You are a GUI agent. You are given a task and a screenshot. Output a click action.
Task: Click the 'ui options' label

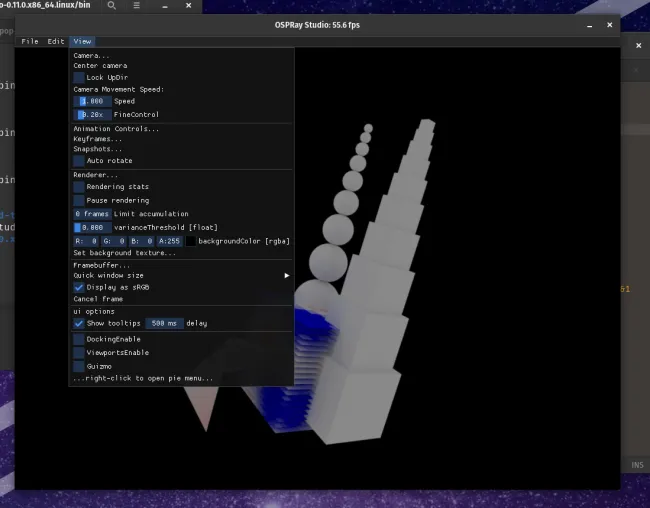click(x=94, y=311)
